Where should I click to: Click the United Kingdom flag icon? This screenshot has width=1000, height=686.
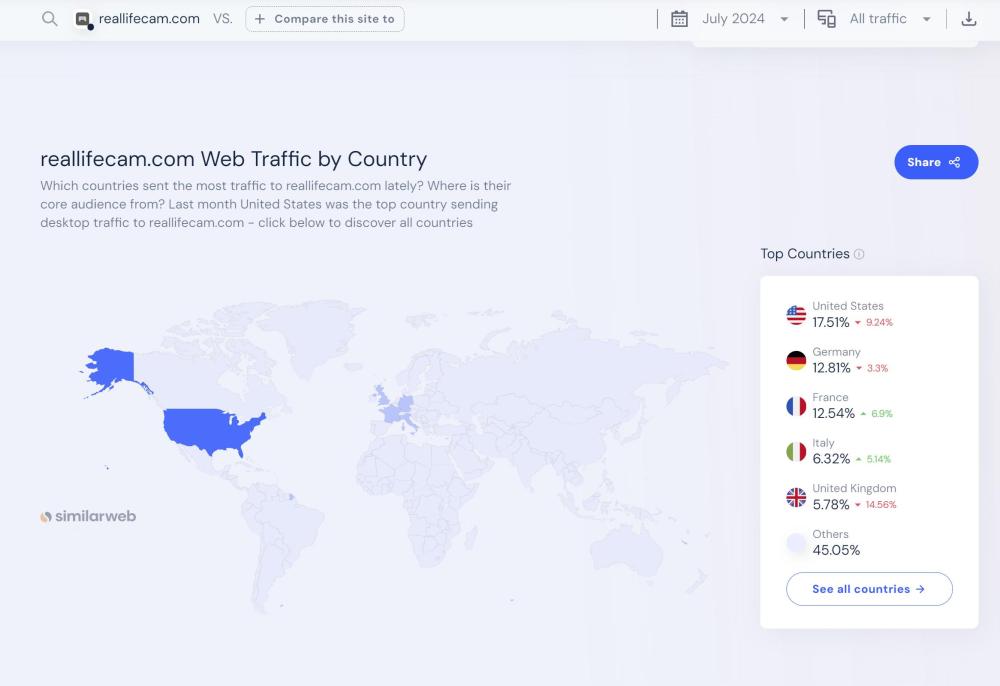pos(796,497)
